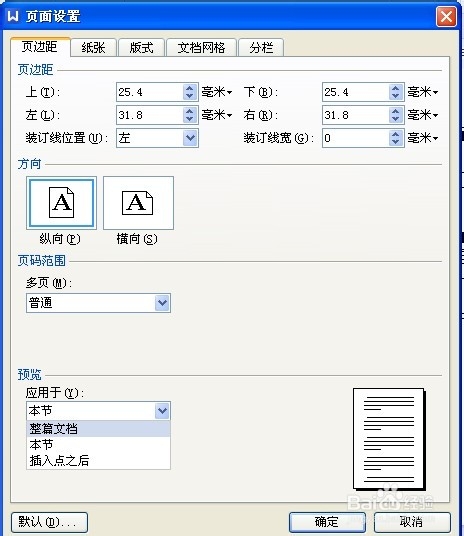Click into the top margin 上 field
Image resolution: width=464 pixels, height=536 pixels.
150,92
